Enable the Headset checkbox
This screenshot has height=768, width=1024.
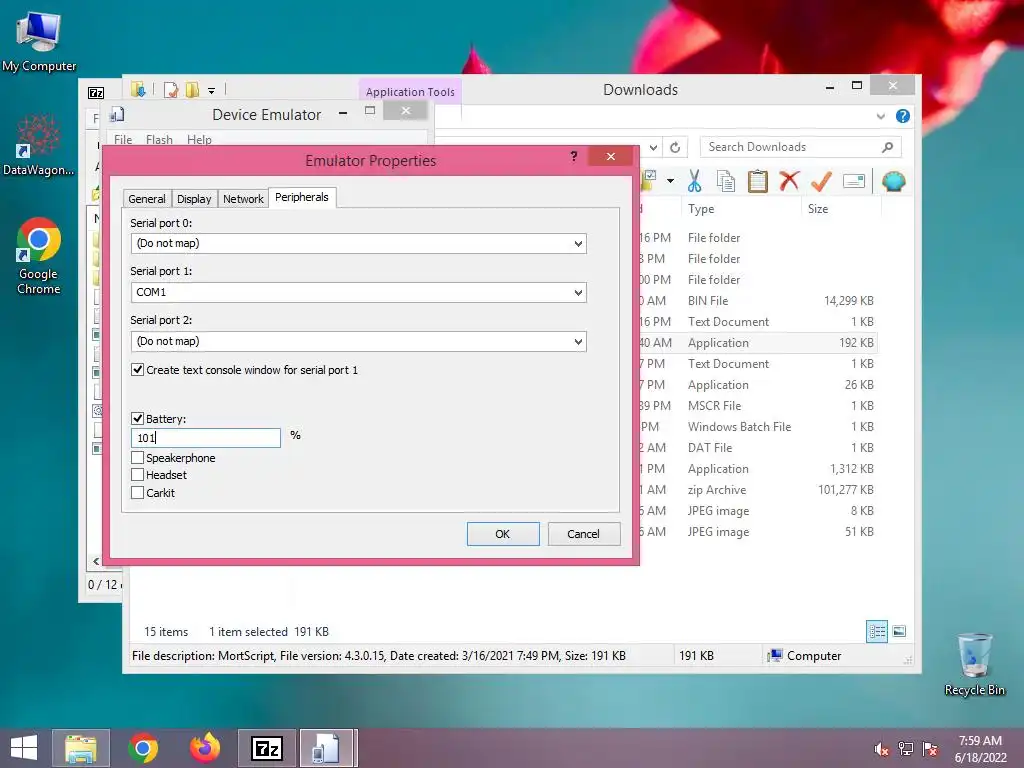click(x=137, y=475)
